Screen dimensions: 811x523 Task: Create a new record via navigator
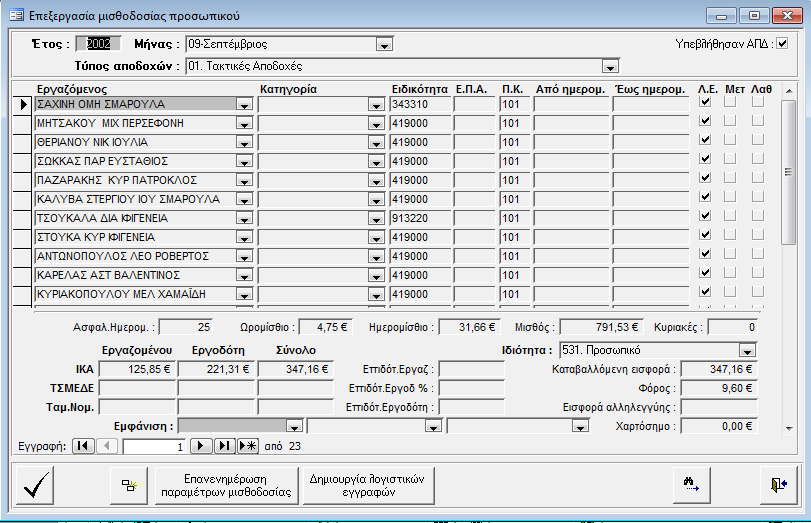click(247, 445)
